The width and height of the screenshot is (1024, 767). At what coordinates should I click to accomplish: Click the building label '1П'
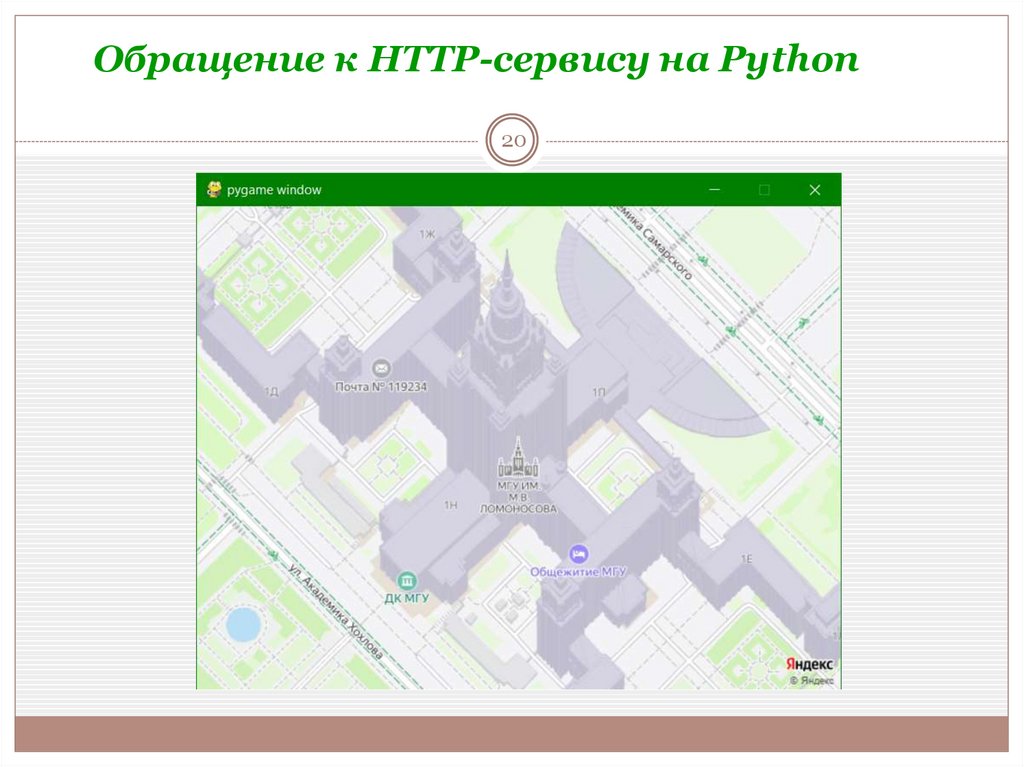pyautogui.click(x=599, y=393)
